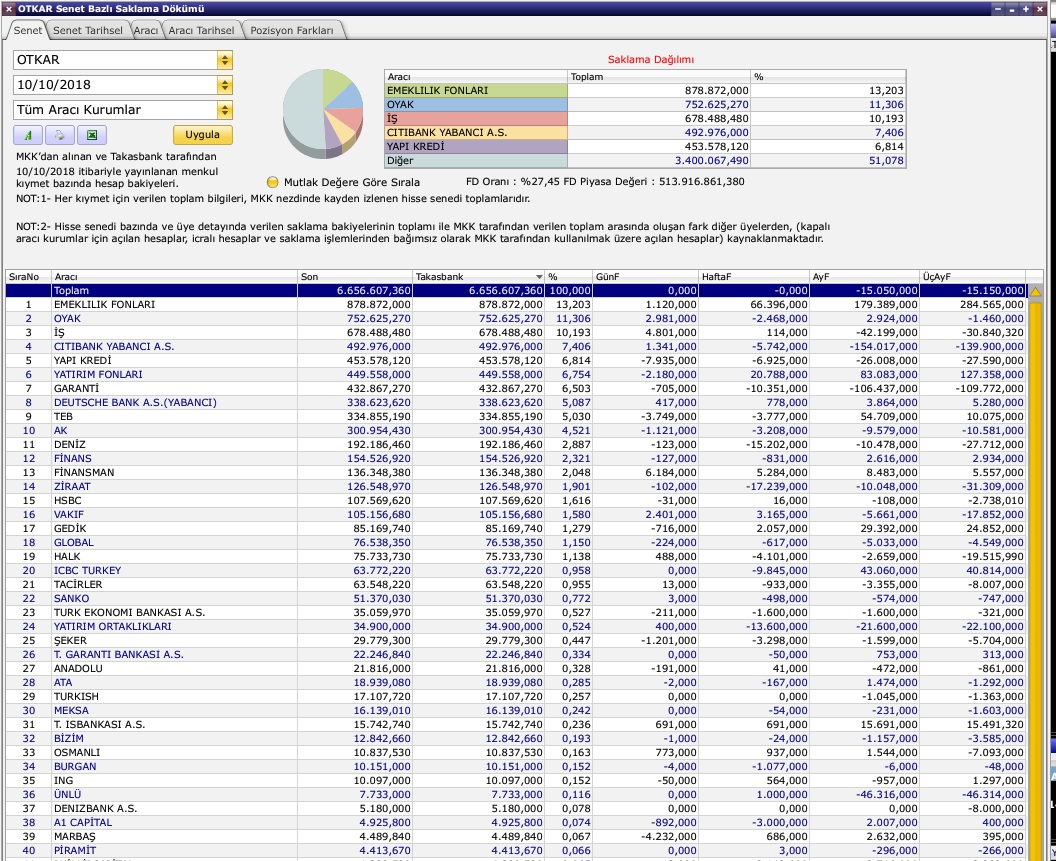Click the 10/10/2018 date field

115,85
